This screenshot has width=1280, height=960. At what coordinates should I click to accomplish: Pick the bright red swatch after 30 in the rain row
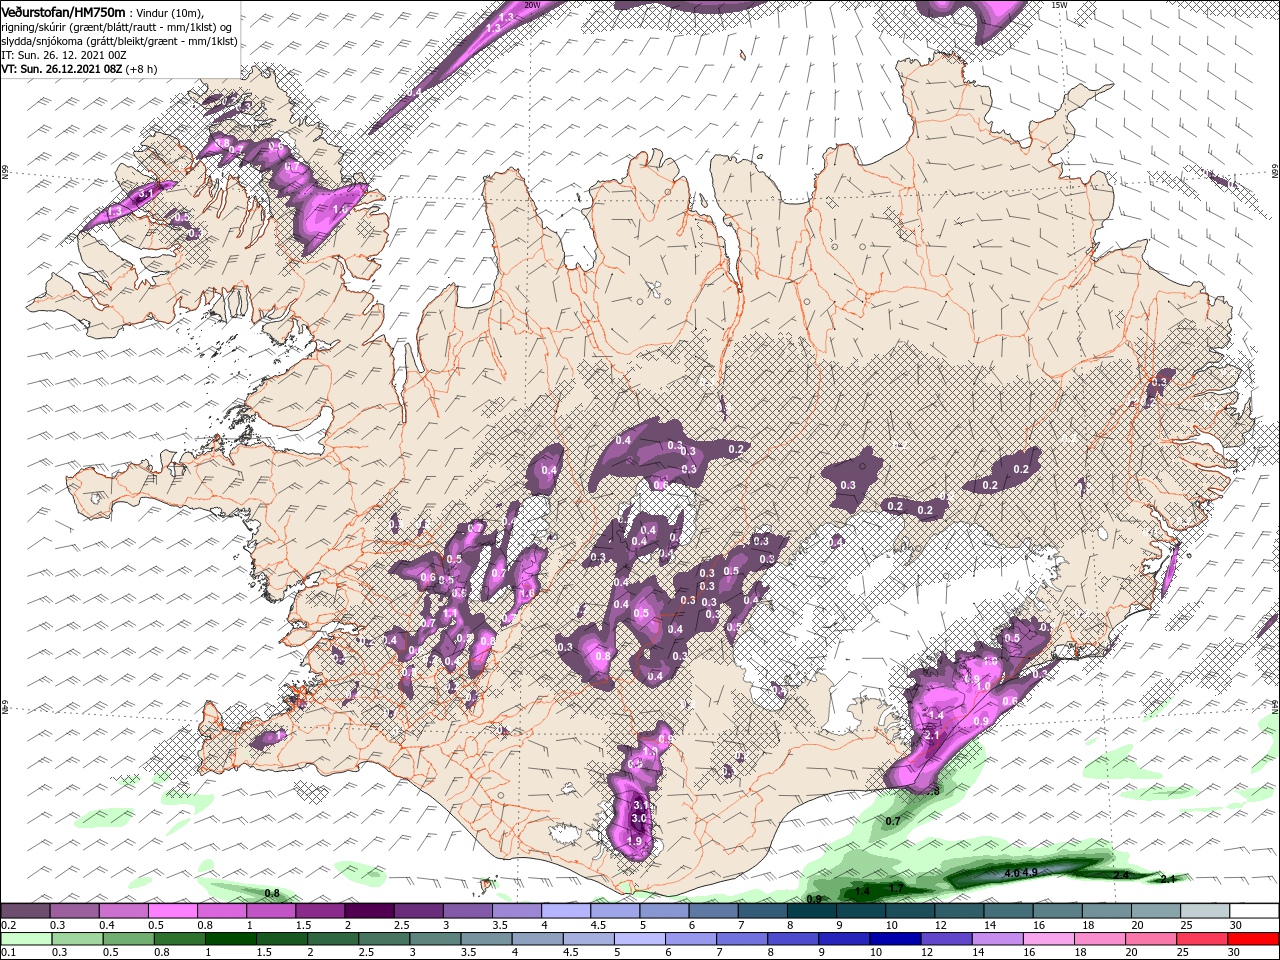click(1251, 939)
